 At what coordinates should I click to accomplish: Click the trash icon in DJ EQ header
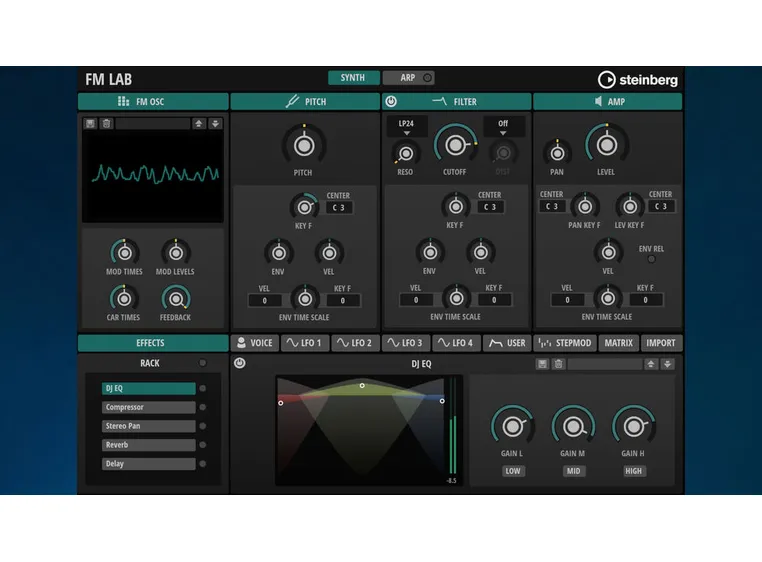coord(558,364)
